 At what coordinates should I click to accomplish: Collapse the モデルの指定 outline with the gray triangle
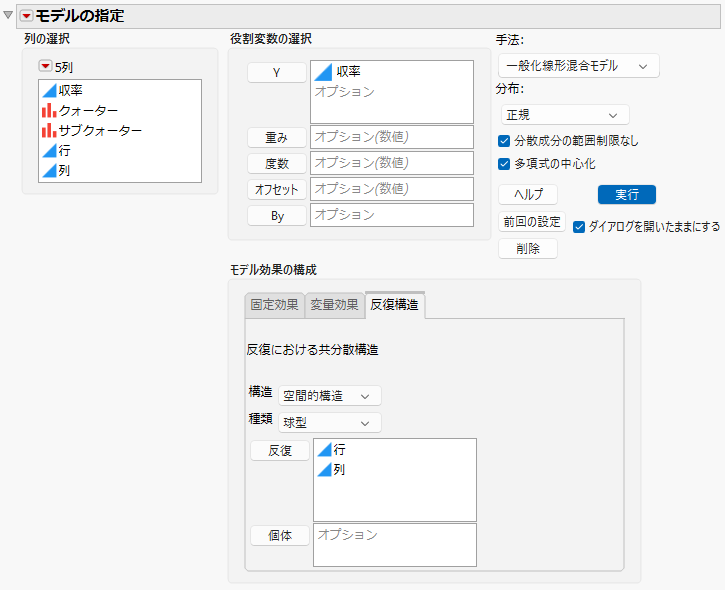point(8,15)
